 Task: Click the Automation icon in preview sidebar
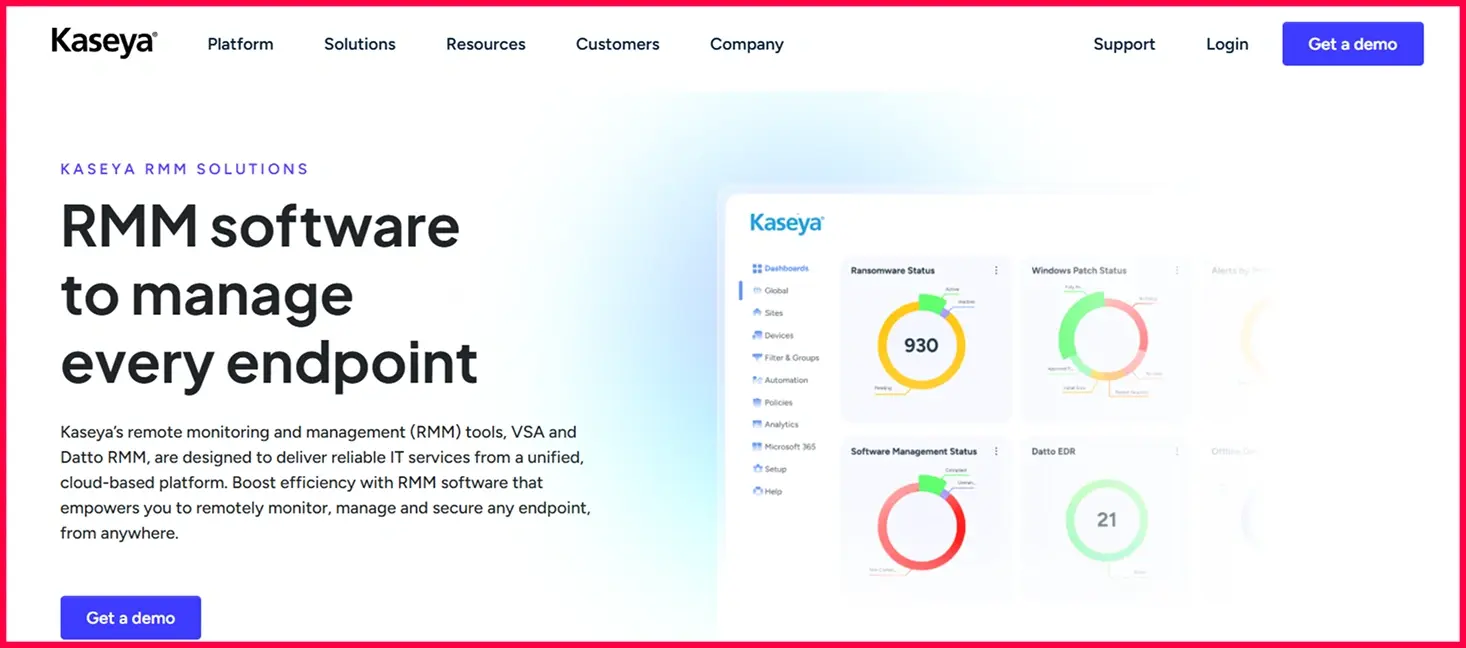point(757,380)
